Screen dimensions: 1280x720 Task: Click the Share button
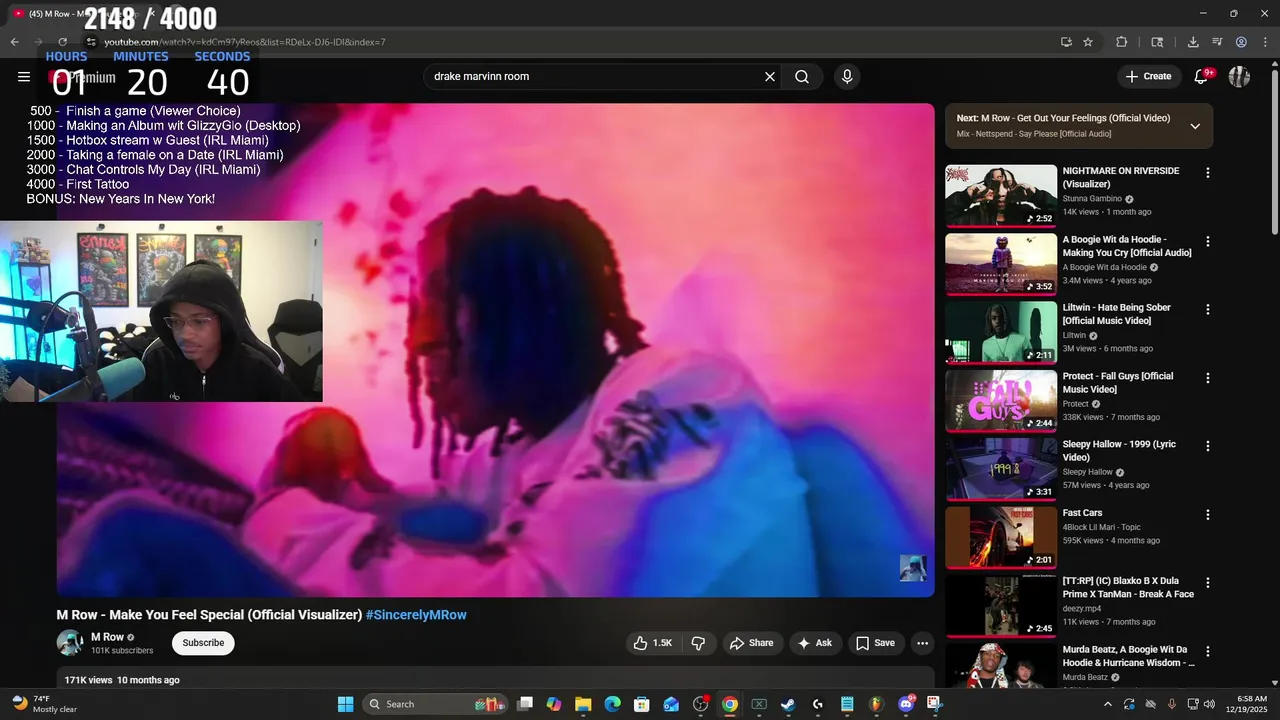pyautogui.click(x=751, y=643)
